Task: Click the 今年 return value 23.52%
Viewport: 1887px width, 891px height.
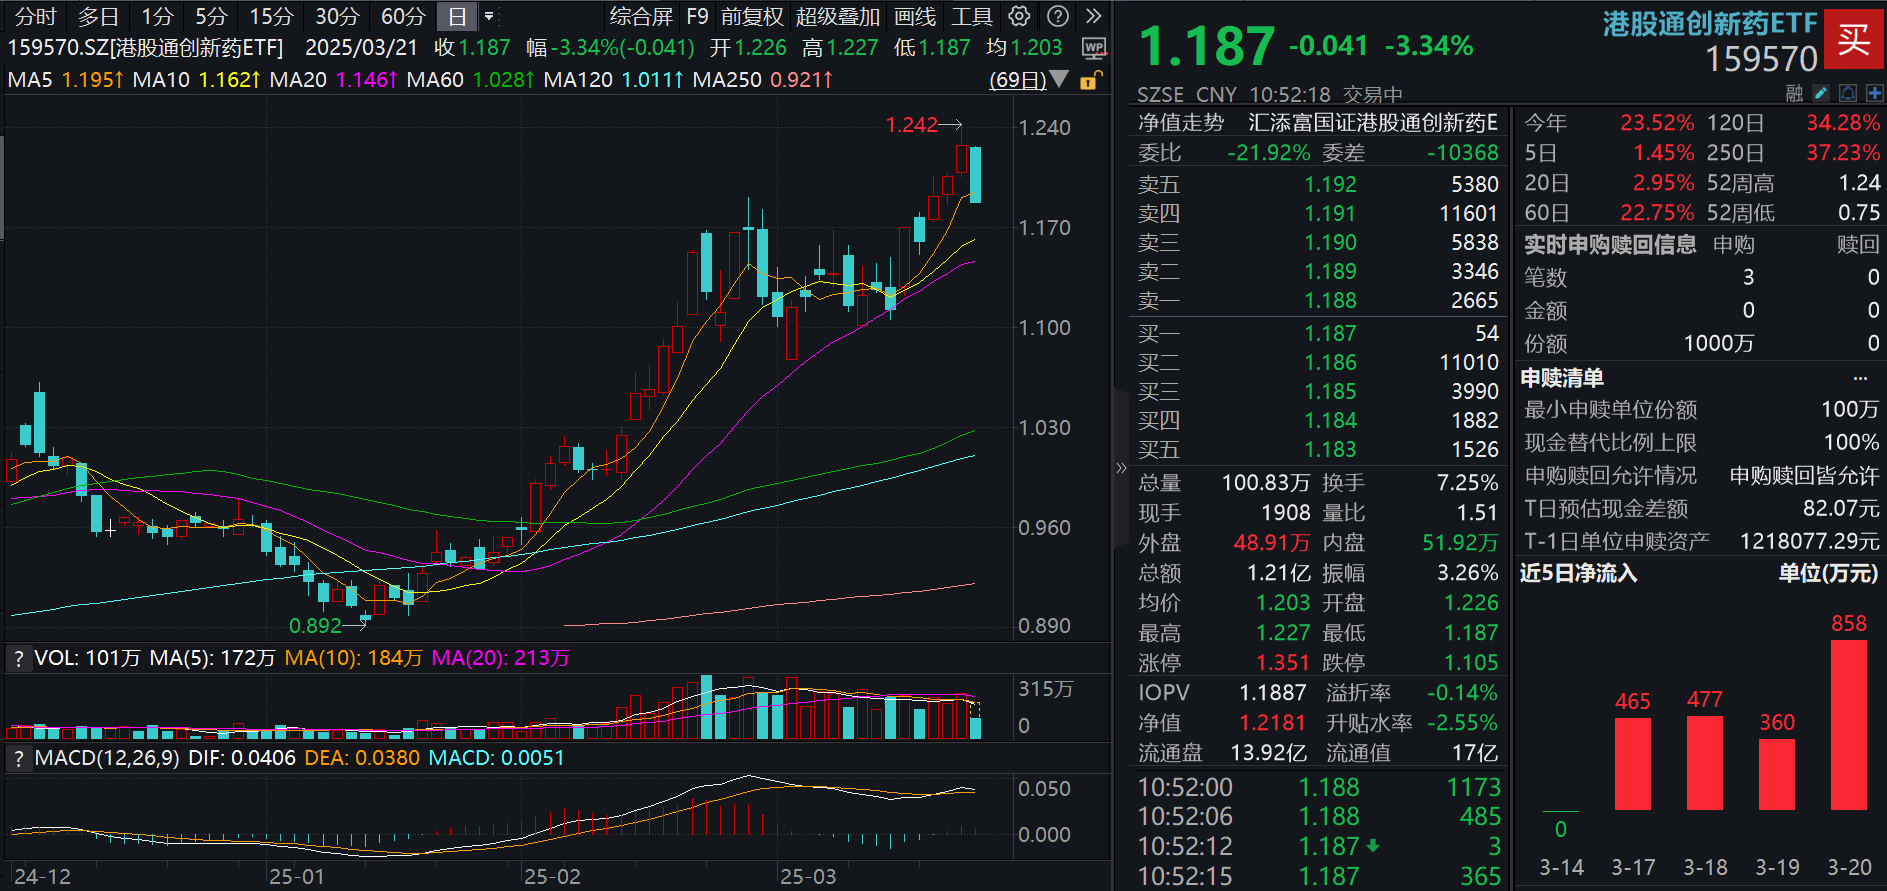Action: 1657,123
